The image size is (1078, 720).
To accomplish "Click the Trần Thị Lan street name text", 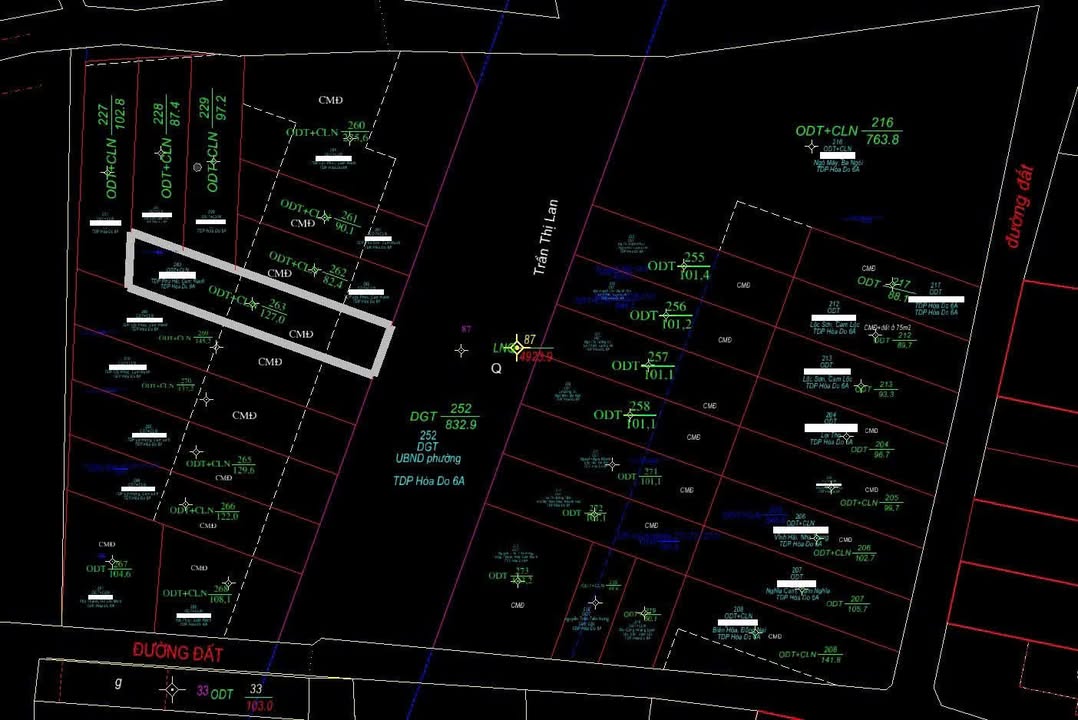I will [546, 237].
